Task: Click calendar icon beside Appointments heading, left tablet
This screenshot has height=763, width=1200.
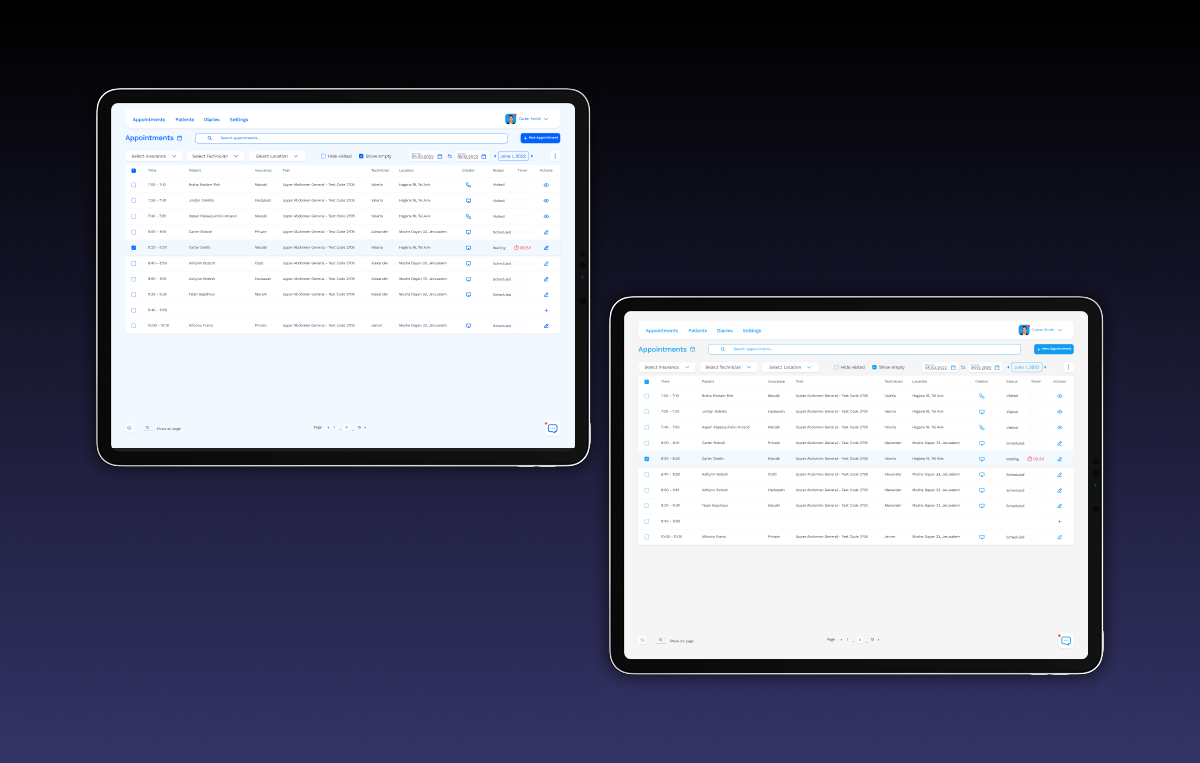Action: (x=180, y=138)
